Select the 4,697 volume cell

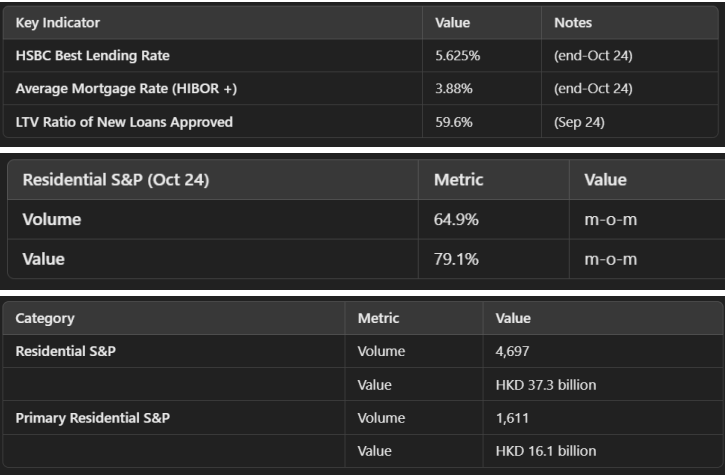(x=514, y=351)
